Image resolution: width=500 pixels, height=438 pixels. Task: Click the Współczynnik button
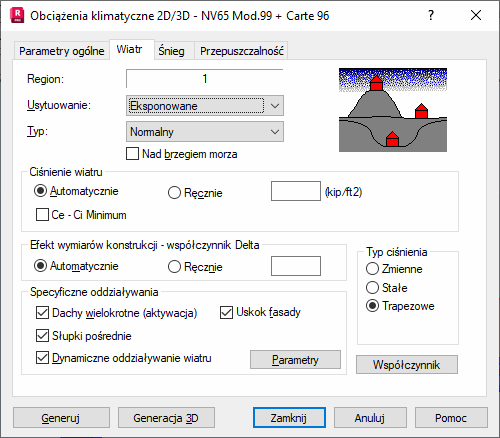click(x=407, y=365)
